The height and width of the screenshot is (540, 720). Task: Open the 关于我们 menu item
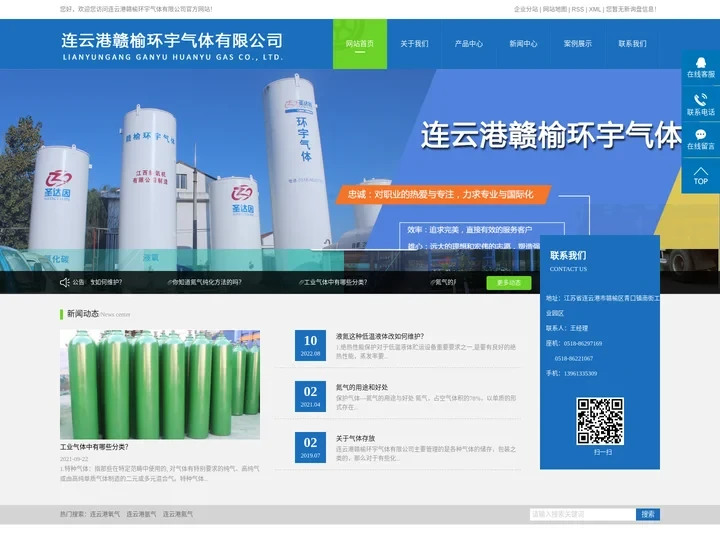[x=414, y=44]
